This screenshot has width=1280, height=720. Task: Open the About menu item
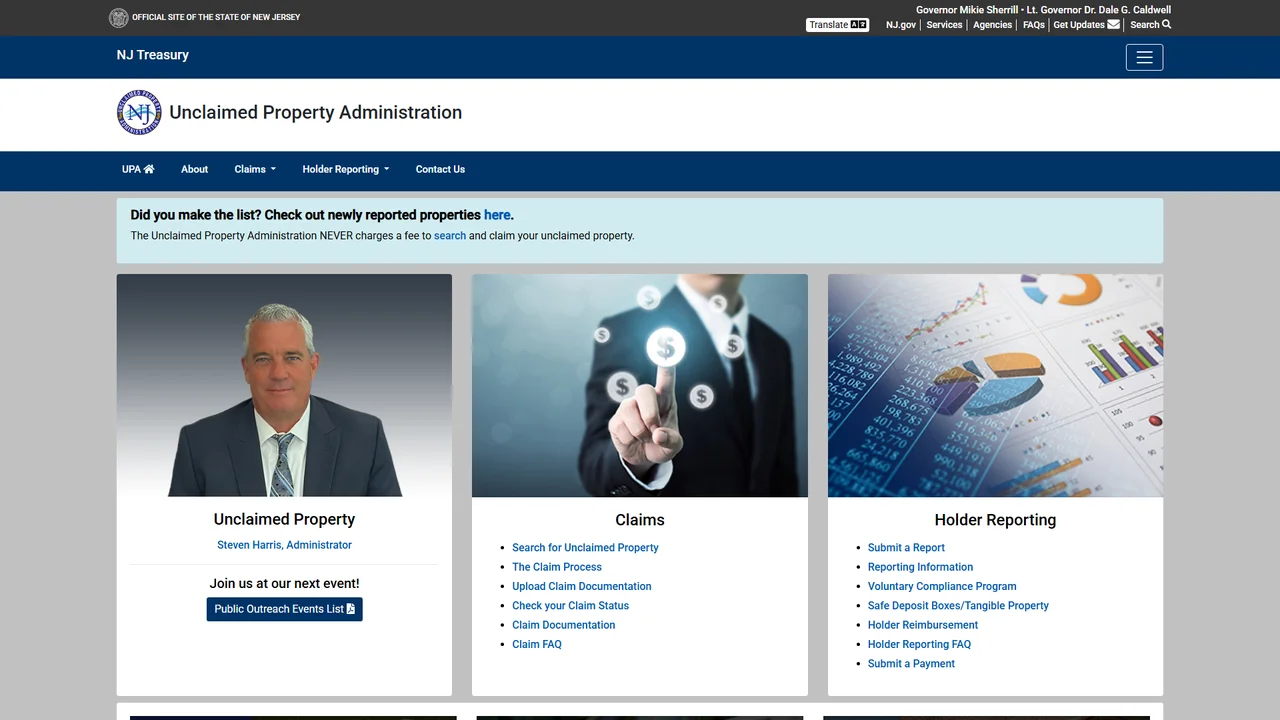point(194,169)
